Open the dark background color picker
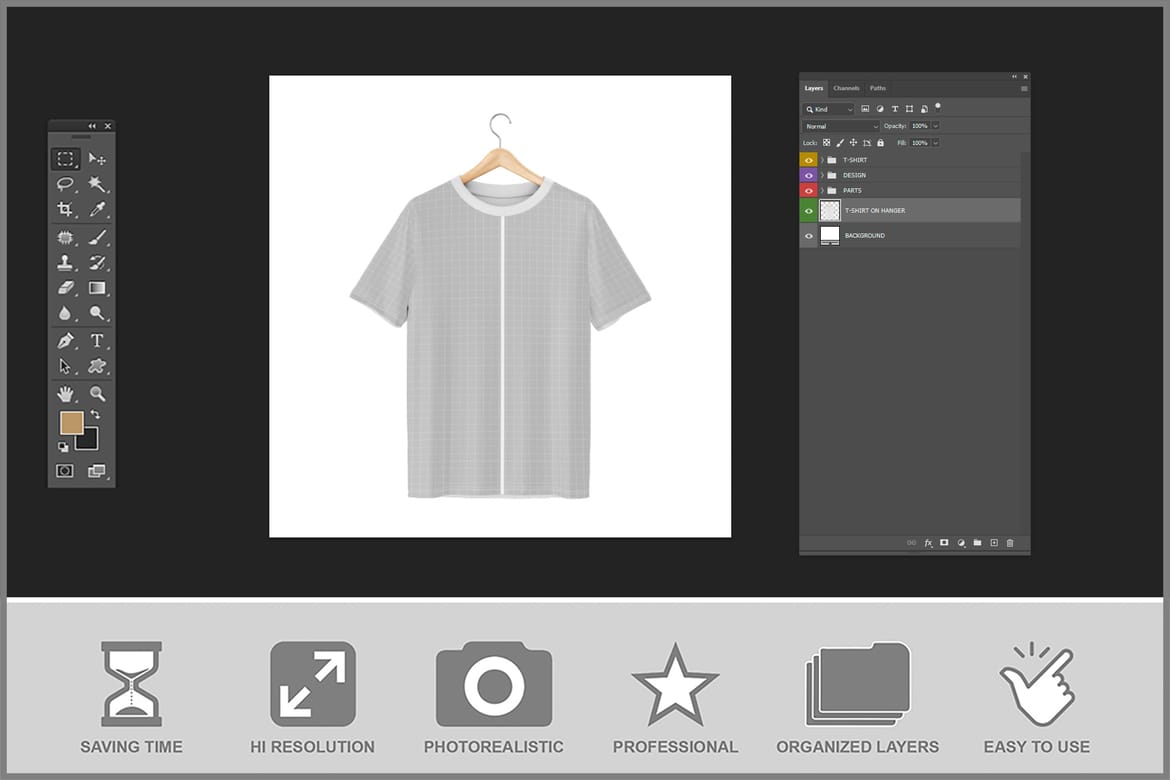This screenshot has width=1170, height=780. tap(89, 441)
